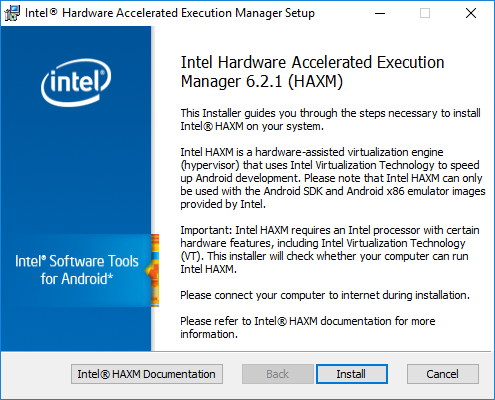Click the Intel logo on blue panel
This screenshot has width=495, height=400.
[x=76, y=82]
